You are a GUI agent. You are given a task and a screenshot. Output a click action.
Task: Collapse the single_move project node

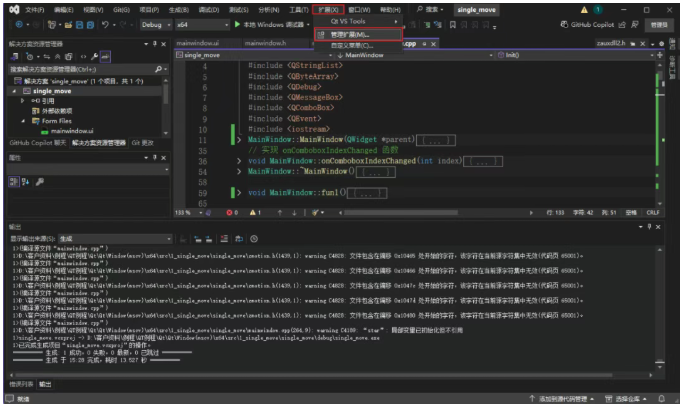point(14,91)
